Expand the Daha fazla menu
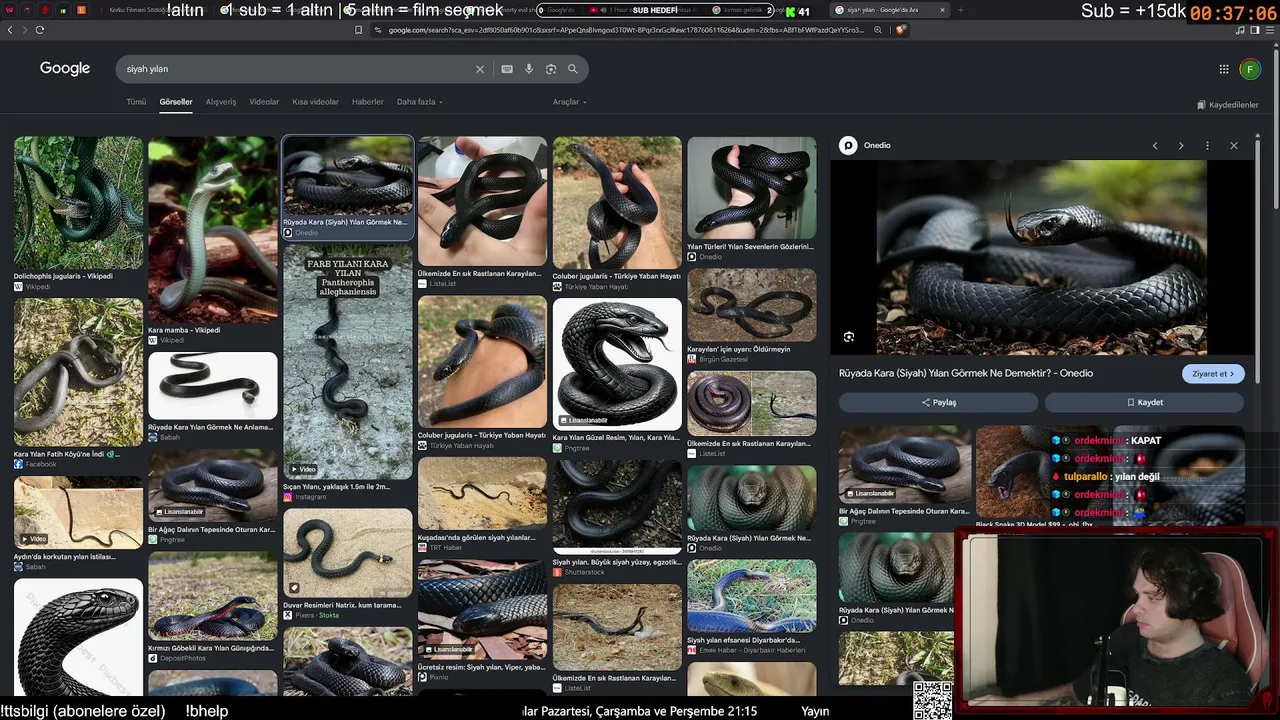1280x720 pixels. coord(420,102)
